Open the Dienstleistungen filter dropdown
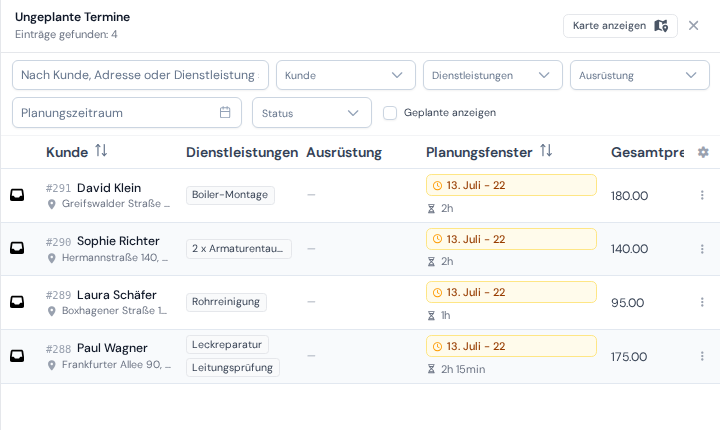 [x=493, y=75]
